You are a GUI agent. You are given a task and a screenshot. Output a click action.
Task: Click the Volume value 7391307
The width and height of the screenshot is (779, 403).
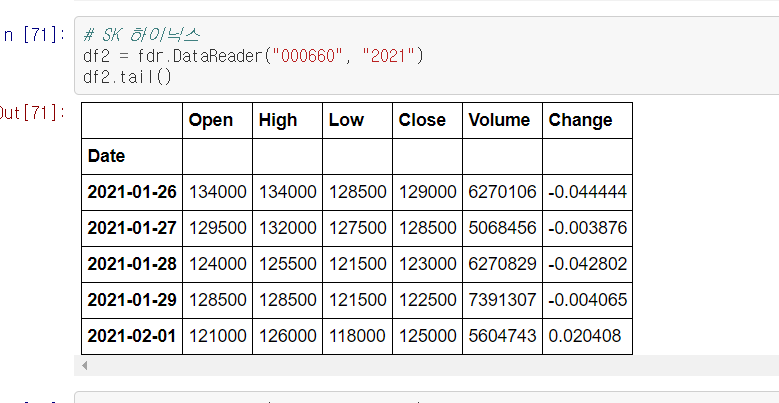click(502, 300)
